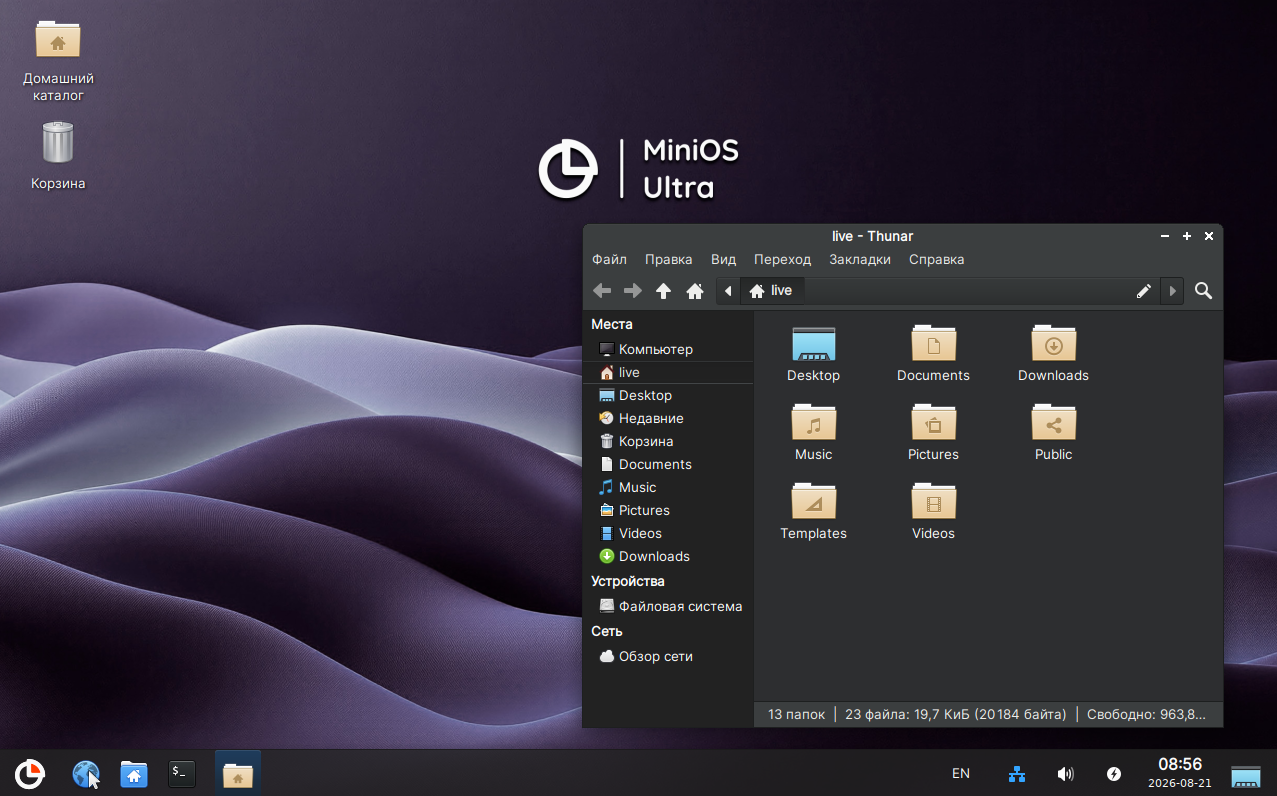This screenshot has height=796, width=1277.
Task: Select the Desktop folder icon in file view
Action: pos(813,343)
